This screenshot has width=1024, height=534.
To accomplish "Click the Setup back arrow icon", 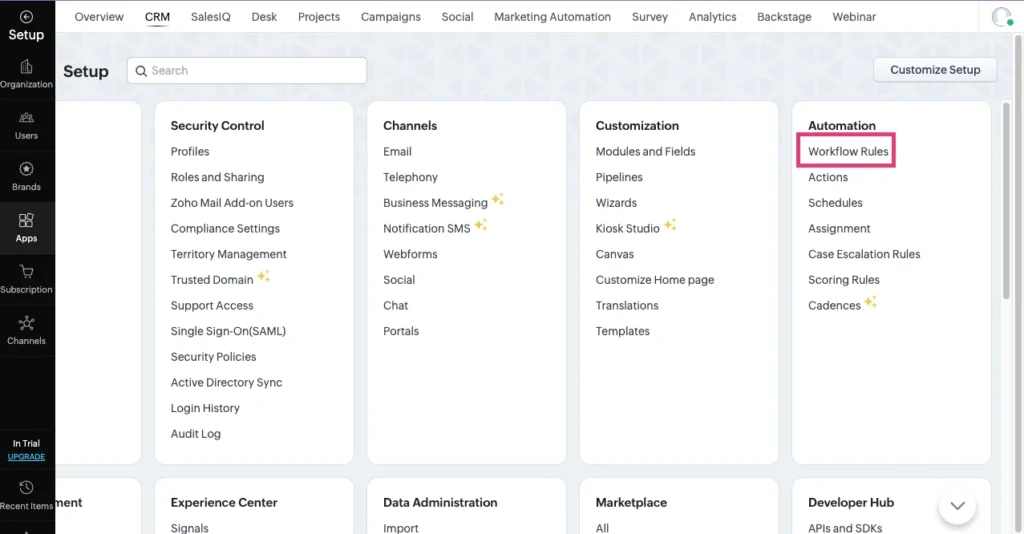I will [x=26, y=17].
